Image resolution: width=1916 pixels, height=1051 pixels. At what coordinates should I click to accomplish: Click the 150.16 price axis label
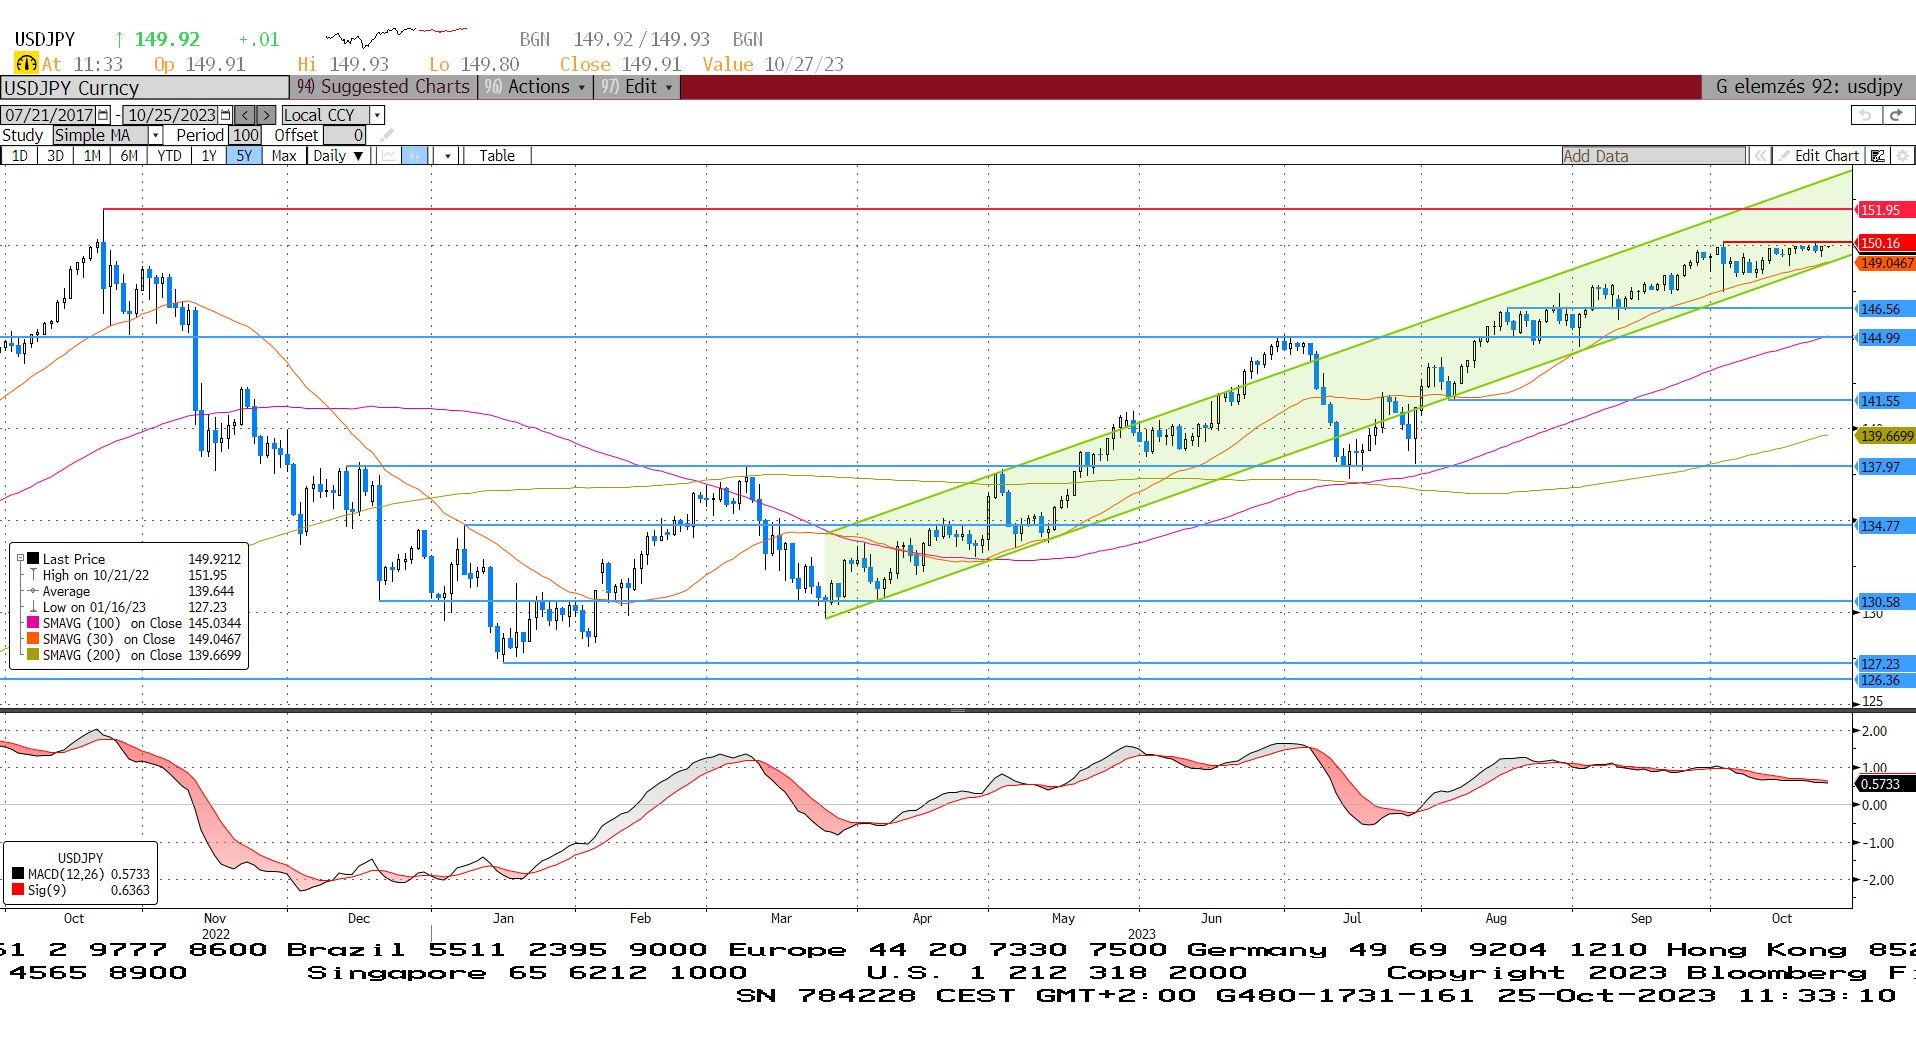1884,243
